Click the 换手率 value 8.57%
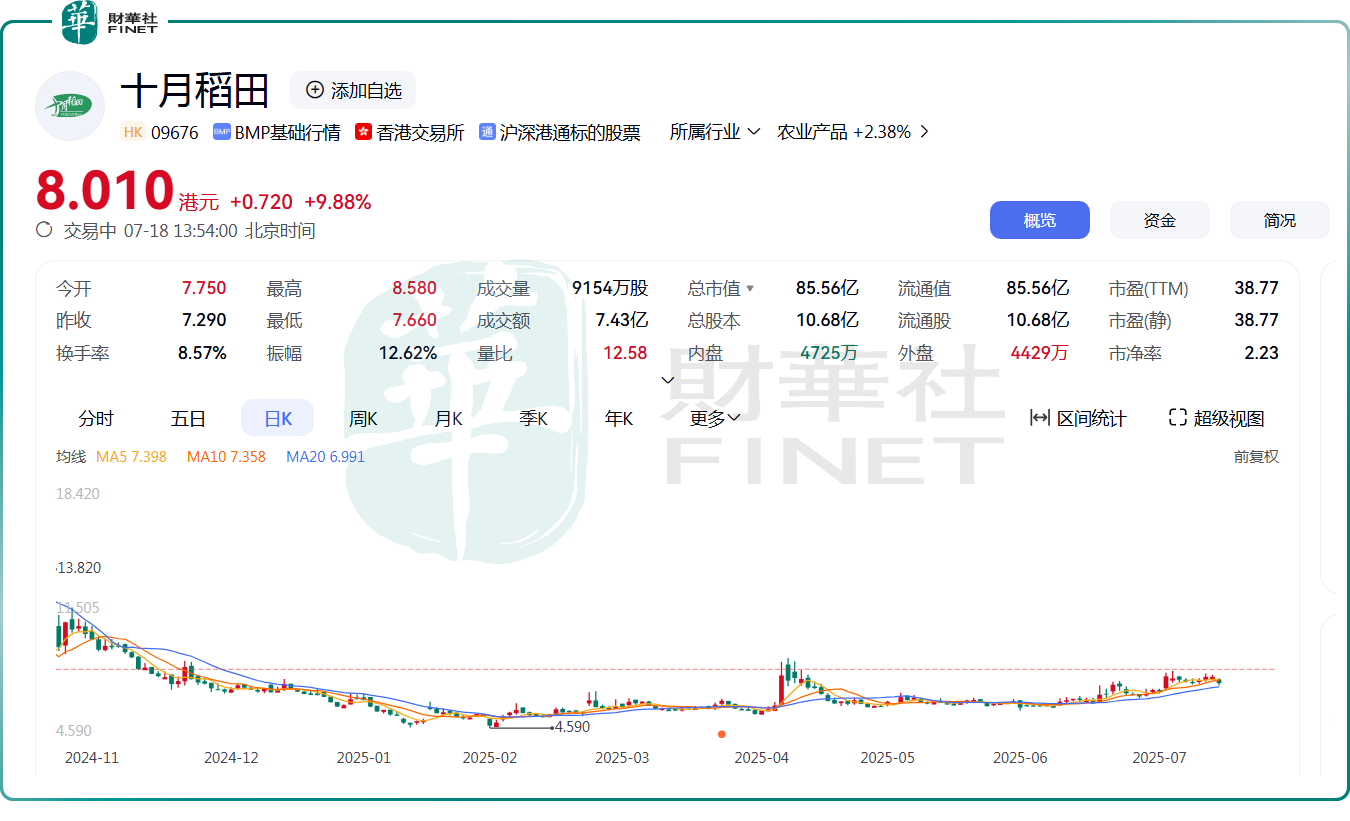 point(202,353)
